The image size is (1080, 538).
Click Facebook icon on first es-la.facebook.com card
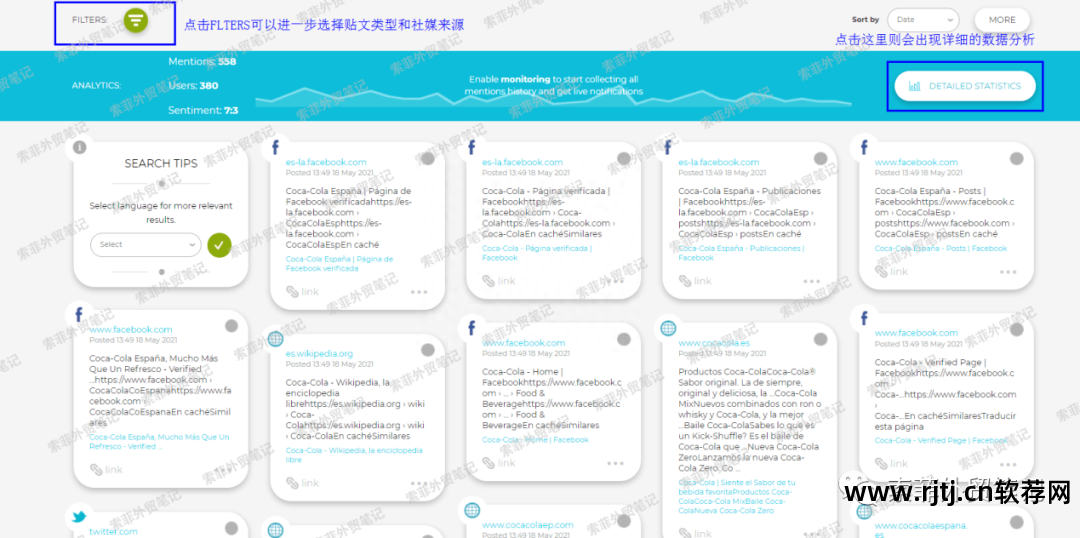(x=275, y=148)
